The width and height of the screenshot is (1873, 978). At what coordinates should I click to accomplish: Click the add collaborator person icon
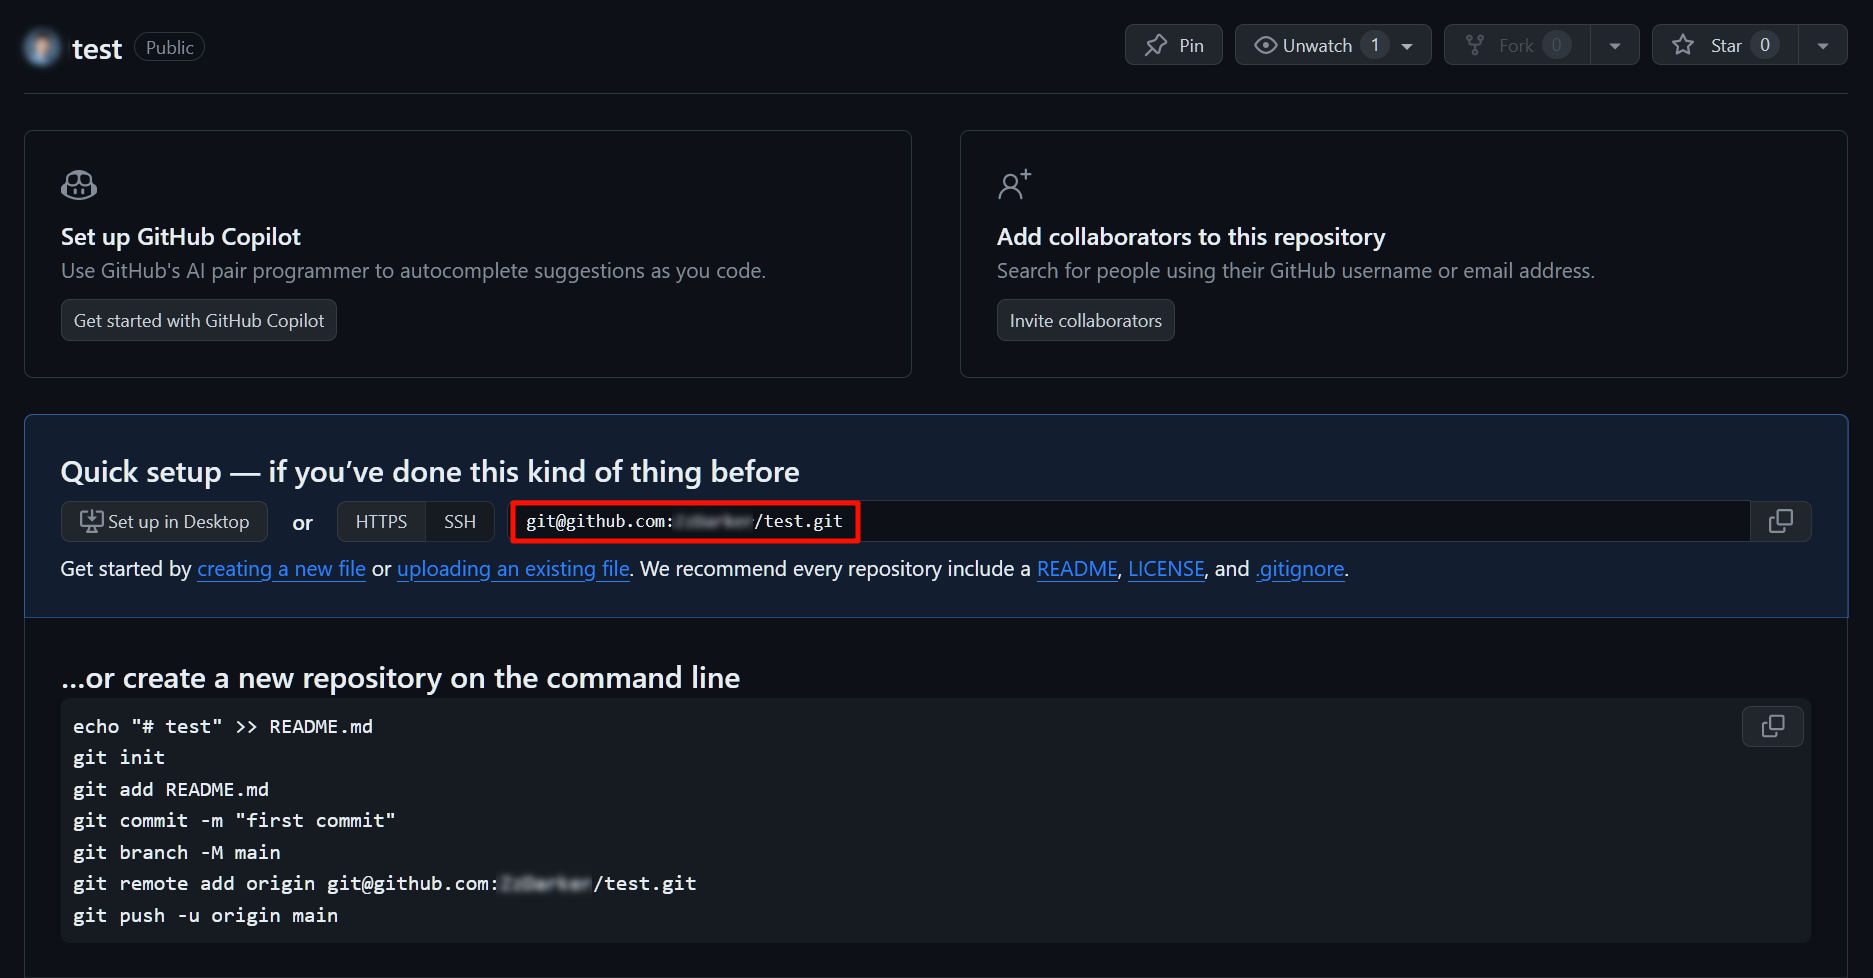1014,185
